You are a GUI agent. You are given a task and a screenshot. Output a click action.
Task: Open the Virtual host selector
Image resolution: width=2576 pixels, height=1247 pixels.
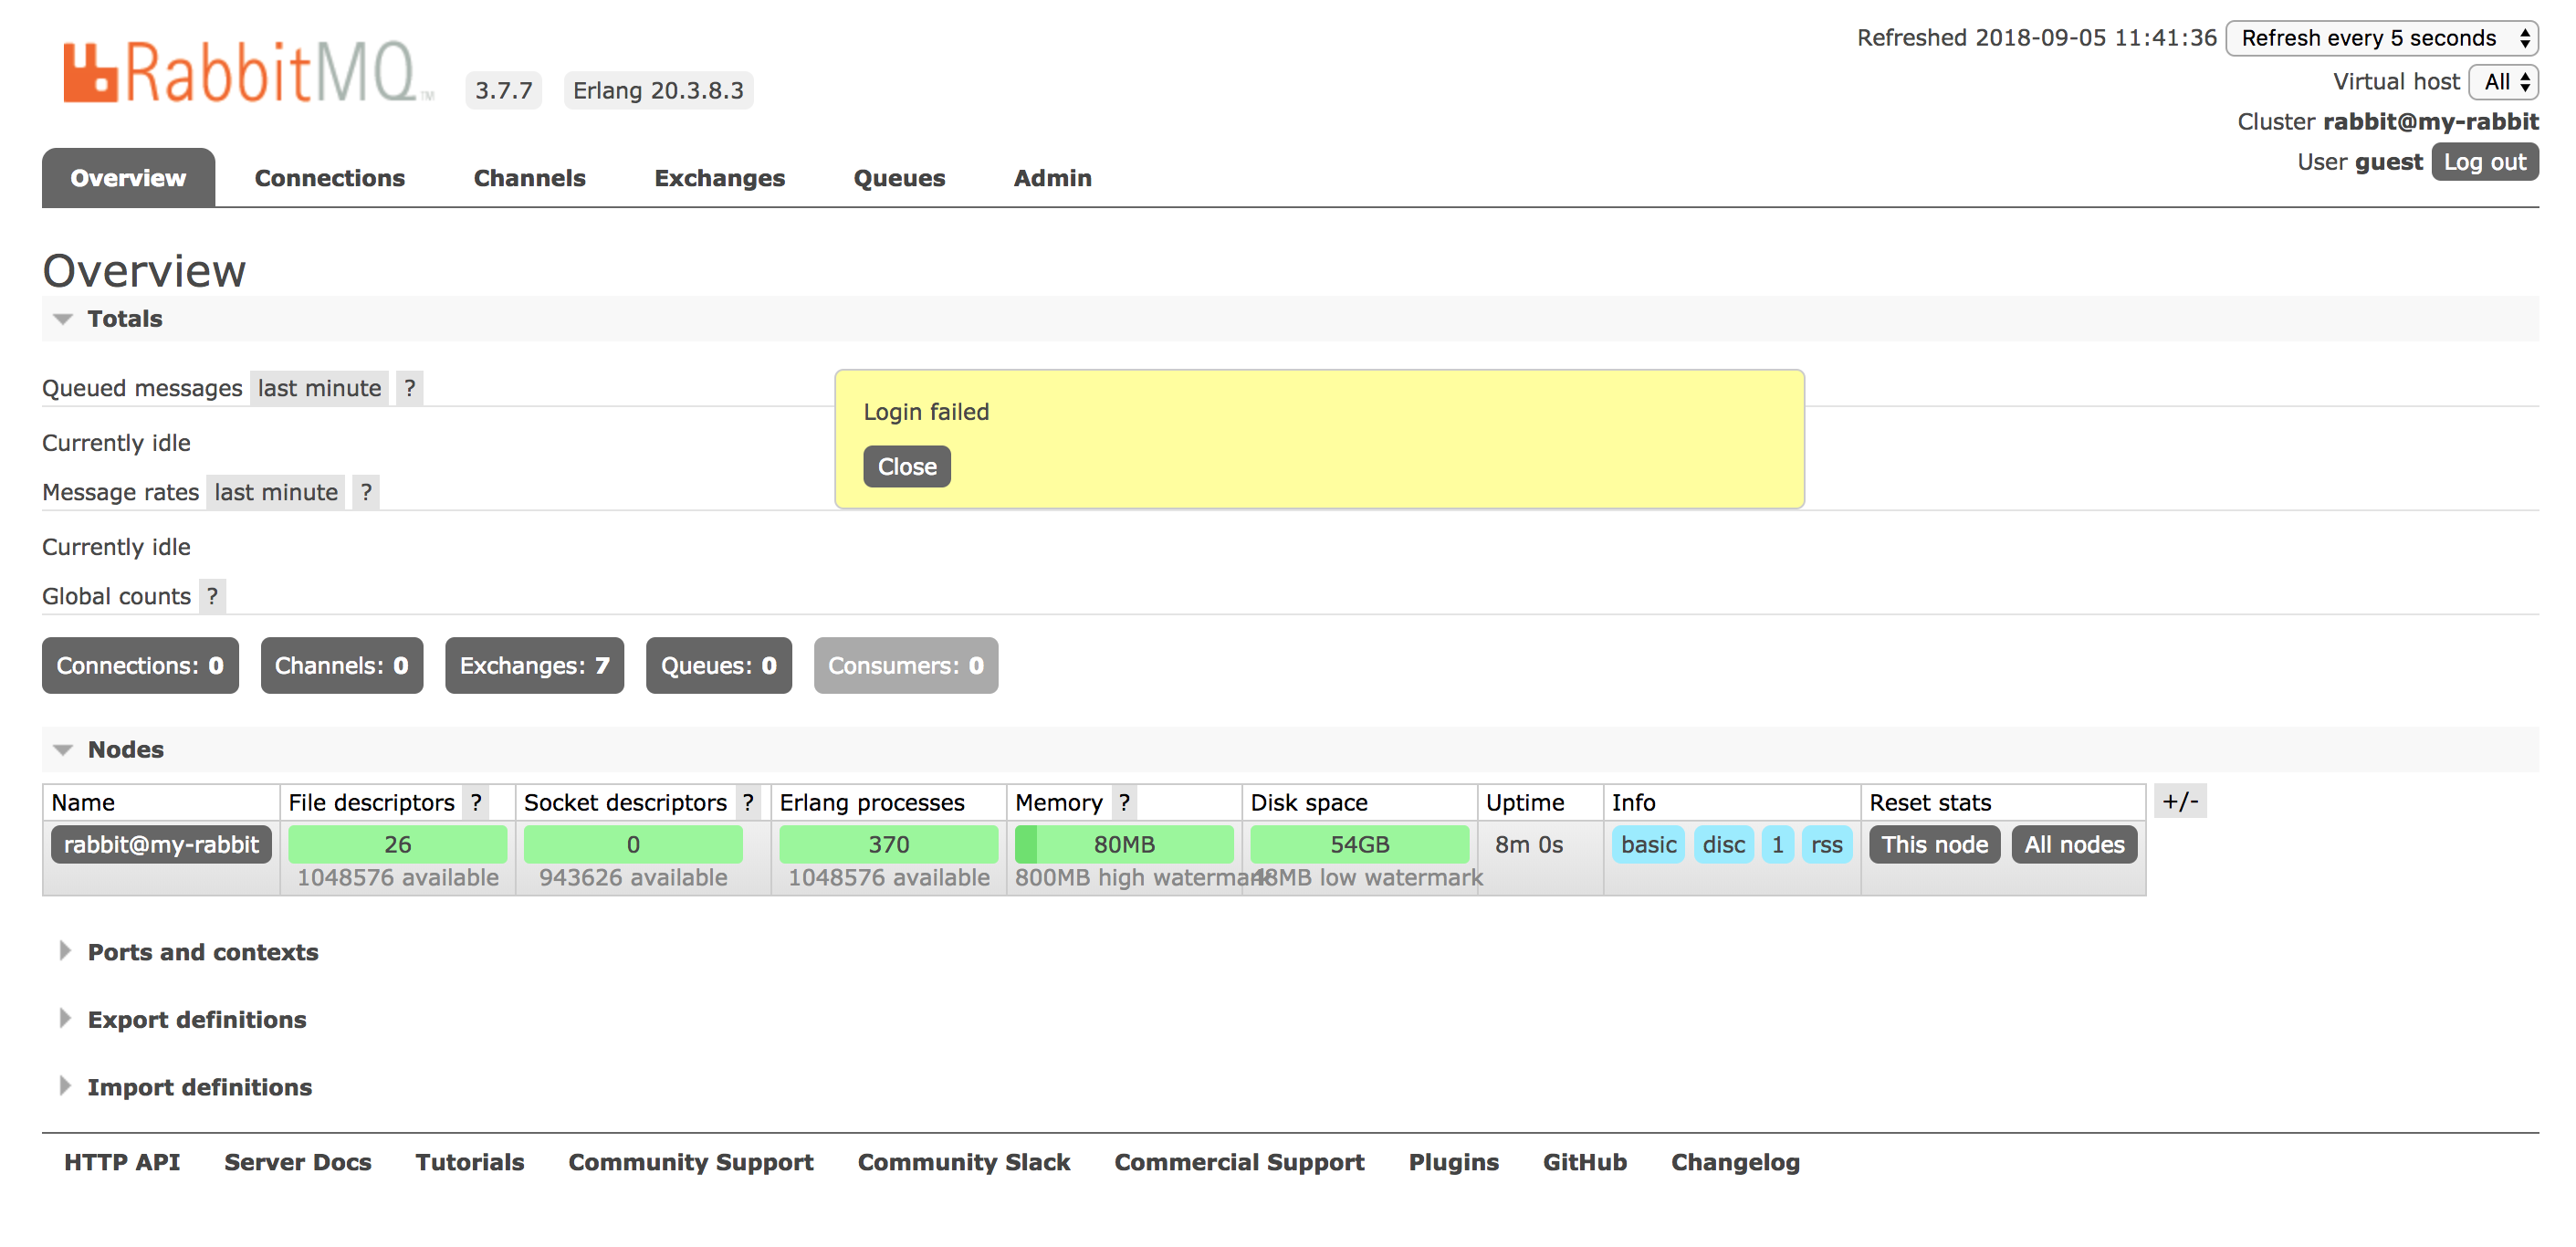[2504, 82]
